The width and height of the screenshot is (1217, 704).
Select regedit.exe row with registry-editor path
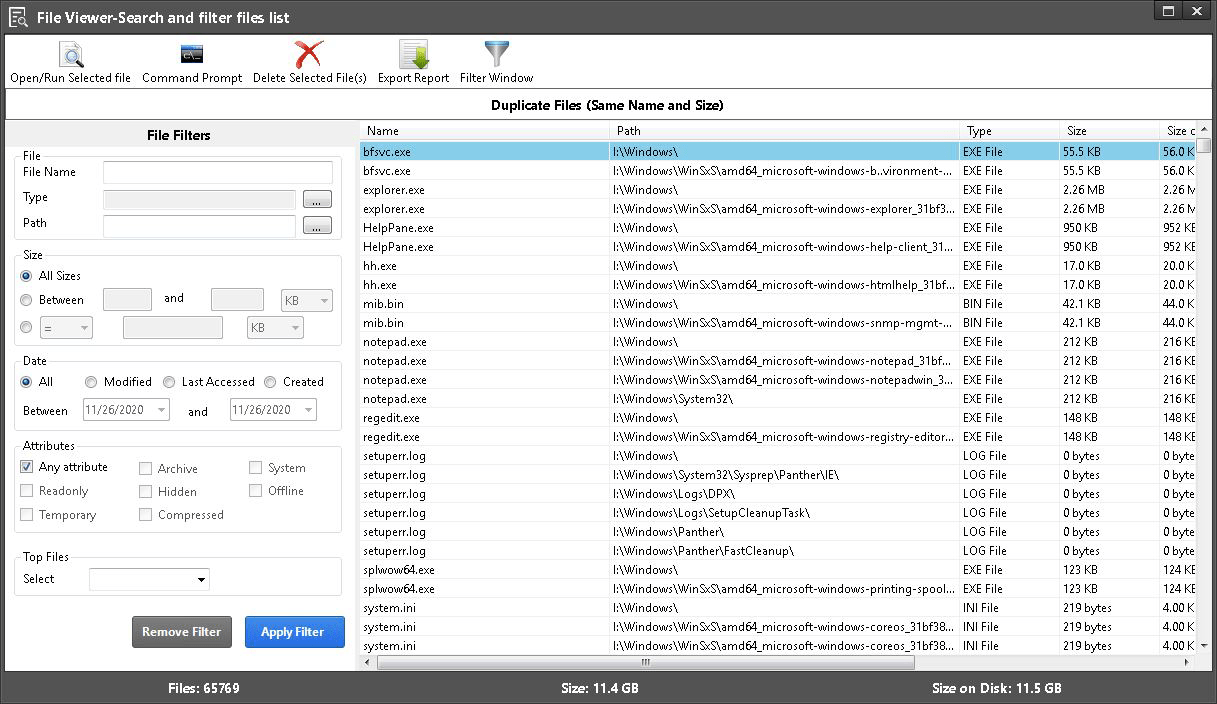point(778,437)
